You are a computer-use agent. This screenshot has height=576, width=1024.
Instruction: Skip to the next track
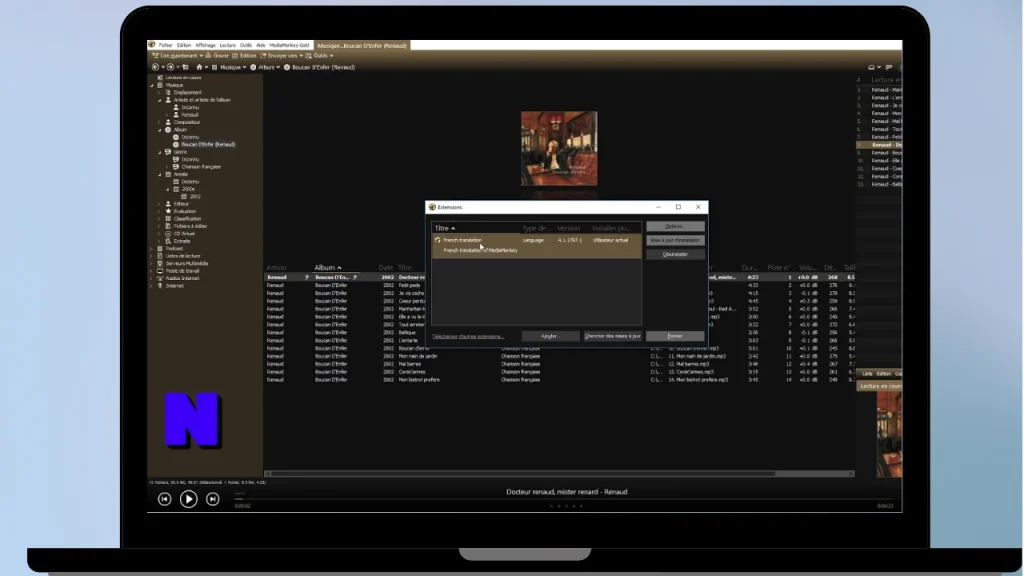212,499
